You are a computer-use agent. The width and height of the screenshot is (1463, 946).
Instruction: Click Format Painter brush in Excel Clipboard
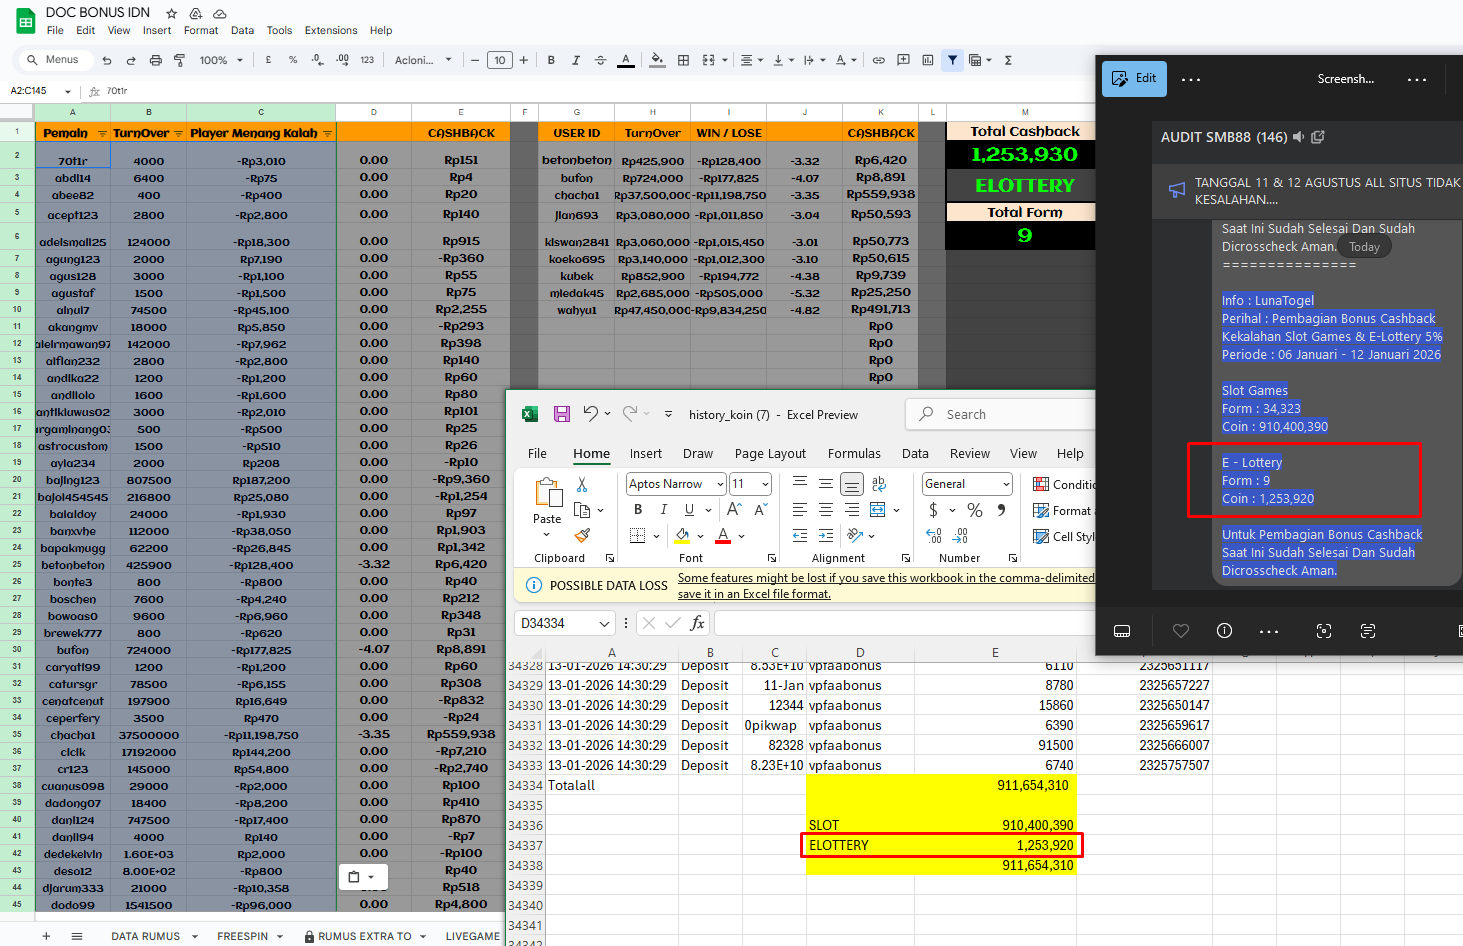583,536
